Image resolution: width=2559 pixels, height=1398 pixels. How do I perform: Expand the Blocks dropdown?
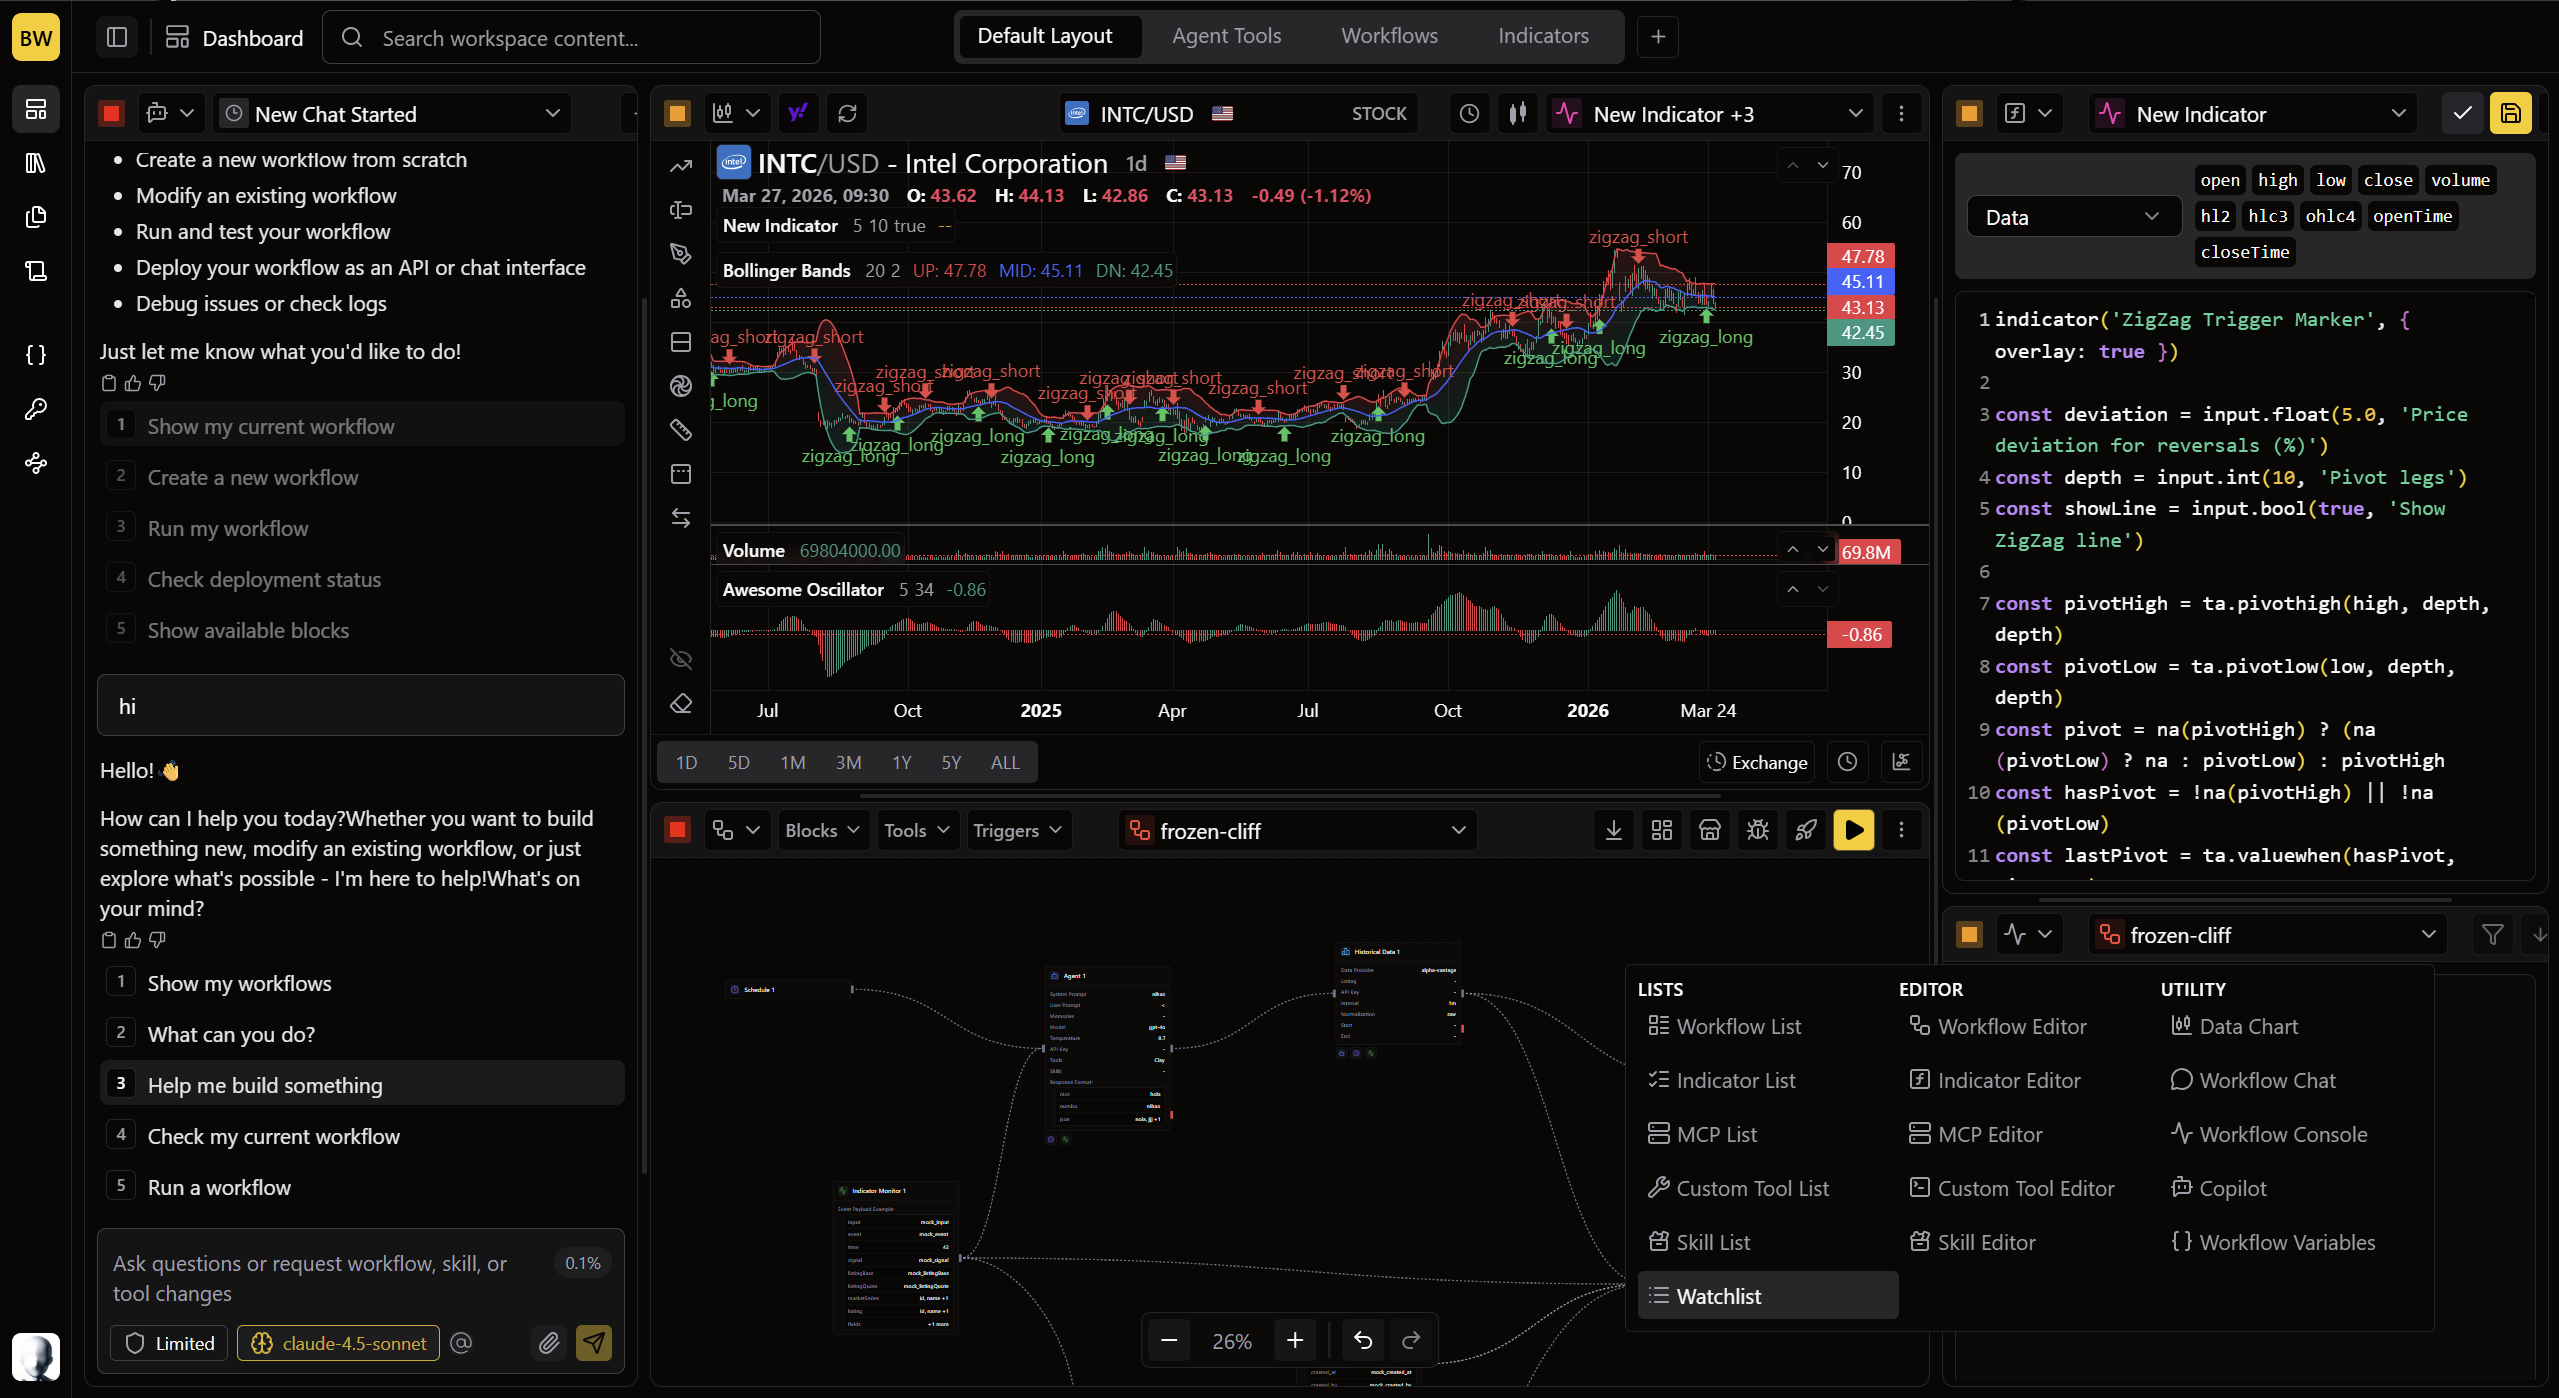(x=822, y=830)
